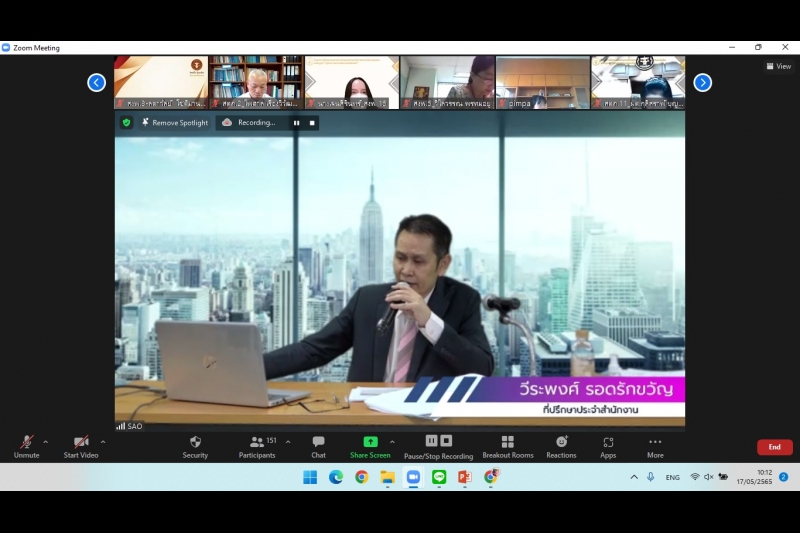Viewport: 800px width, 533px height.
Task: Click the green Share Screen icon
Action: 370,442
